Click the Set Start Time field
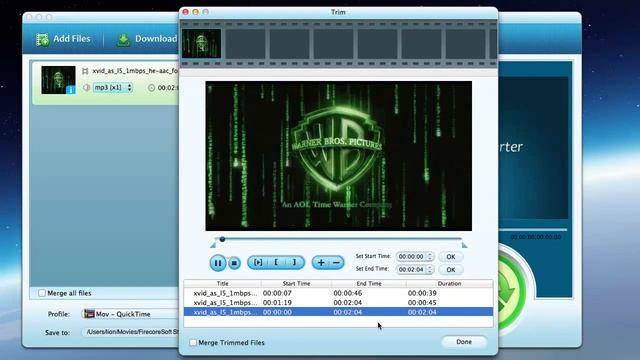 pyautogui.click(x=411, y=257)
